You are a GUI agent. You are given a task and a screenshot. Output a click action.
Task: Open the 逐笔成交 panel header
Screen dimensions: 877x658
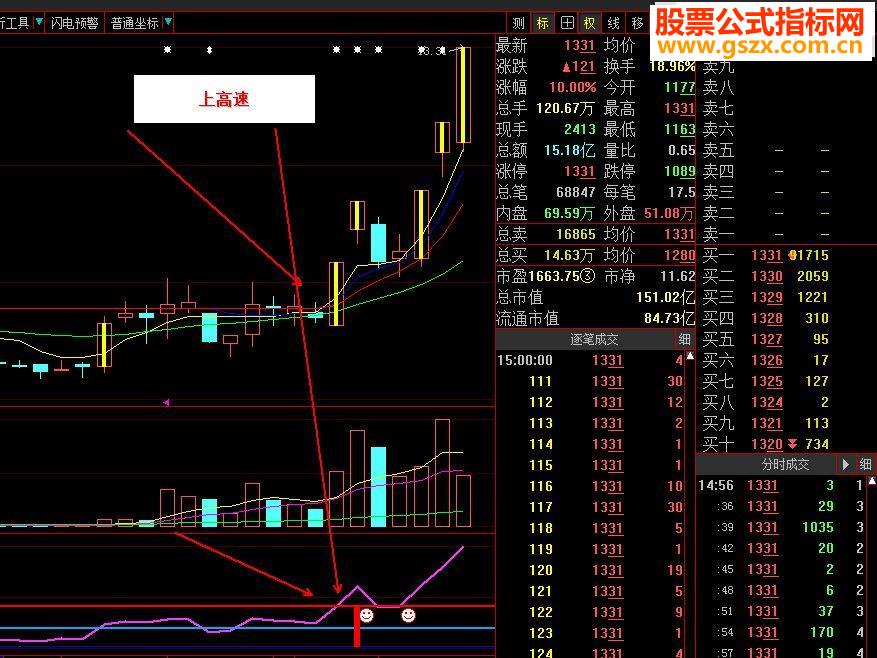(x=593, y=339)
